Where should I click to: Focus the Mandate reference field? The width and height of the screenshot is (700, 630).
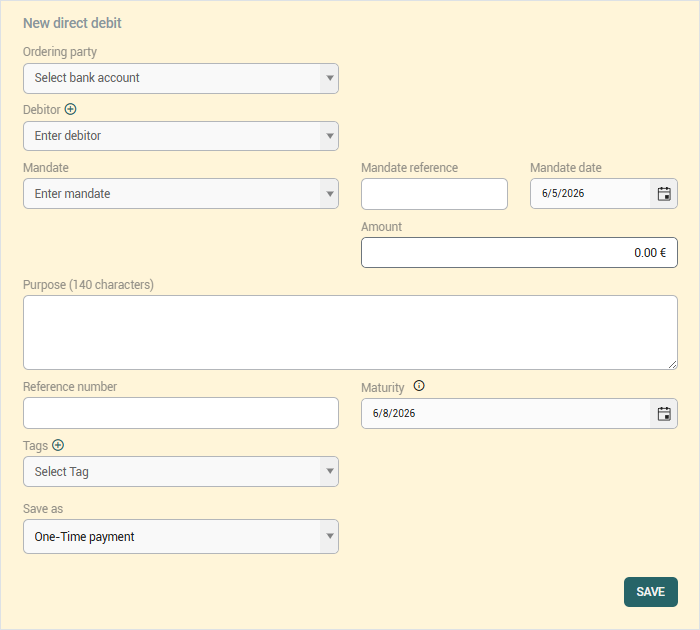point(434,194)
